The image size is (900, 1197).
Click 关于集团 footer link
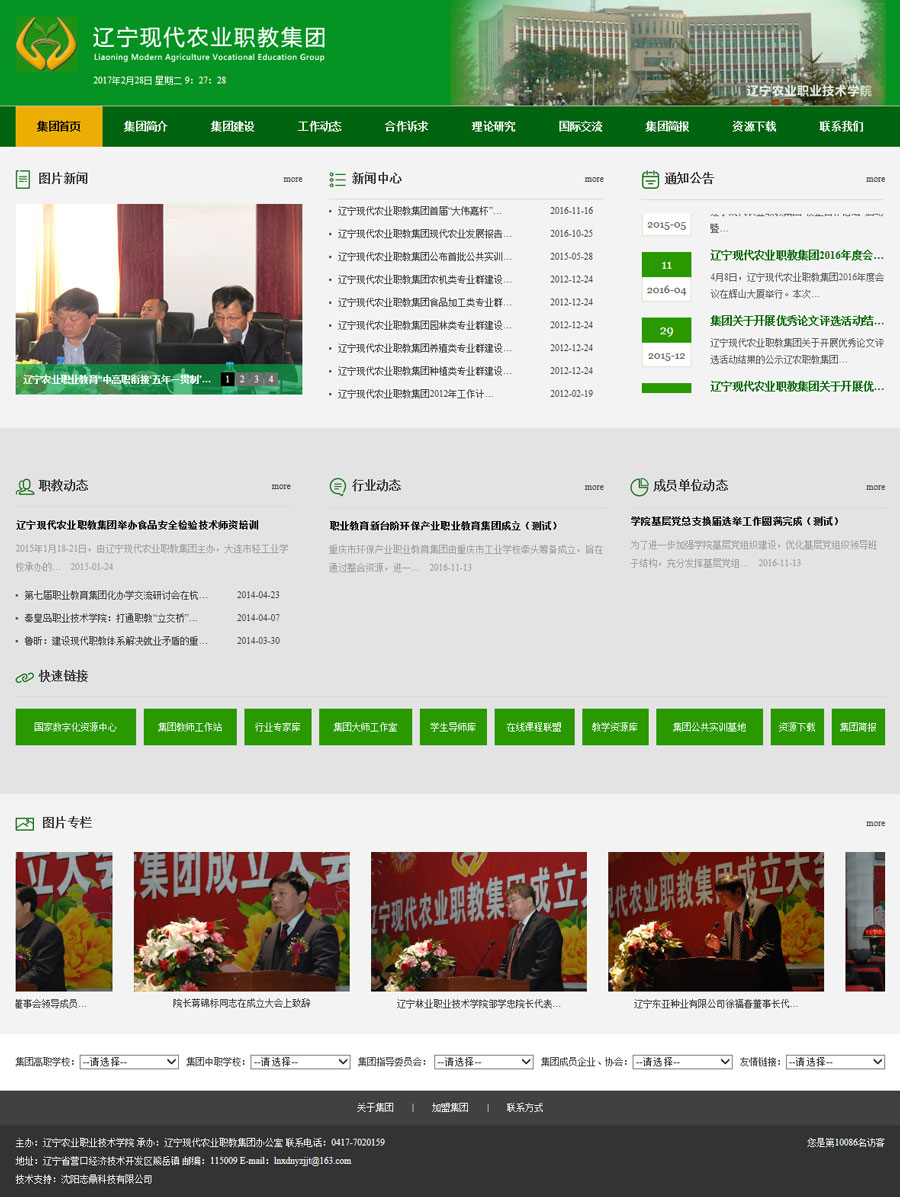375,1108
